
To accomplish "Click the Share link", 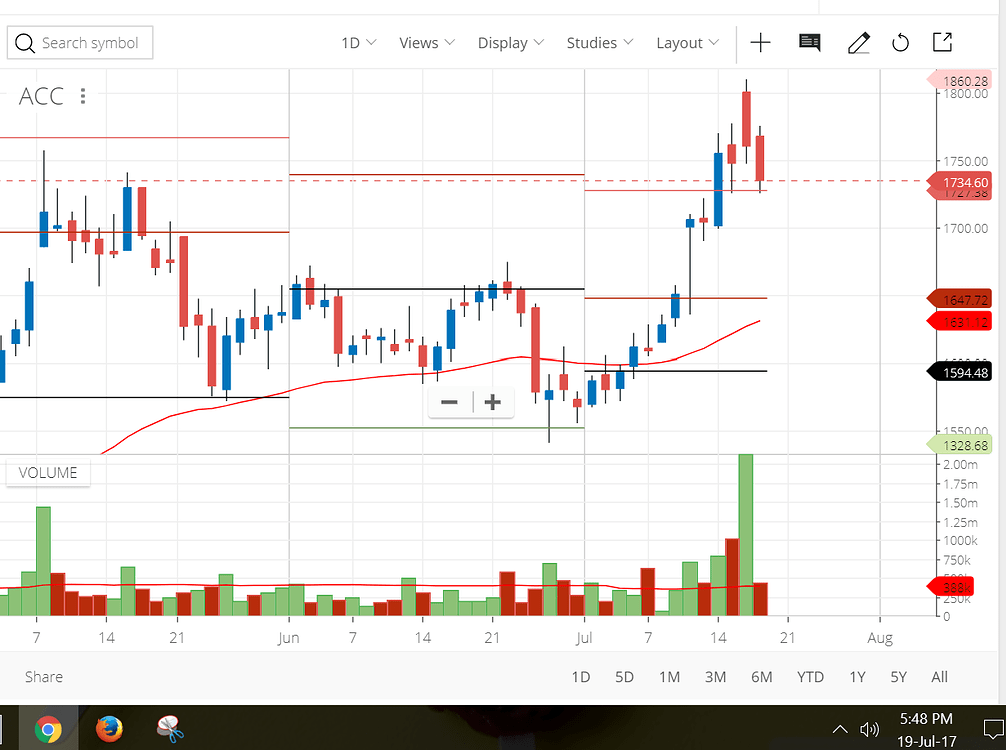I will tap(43, 677).
